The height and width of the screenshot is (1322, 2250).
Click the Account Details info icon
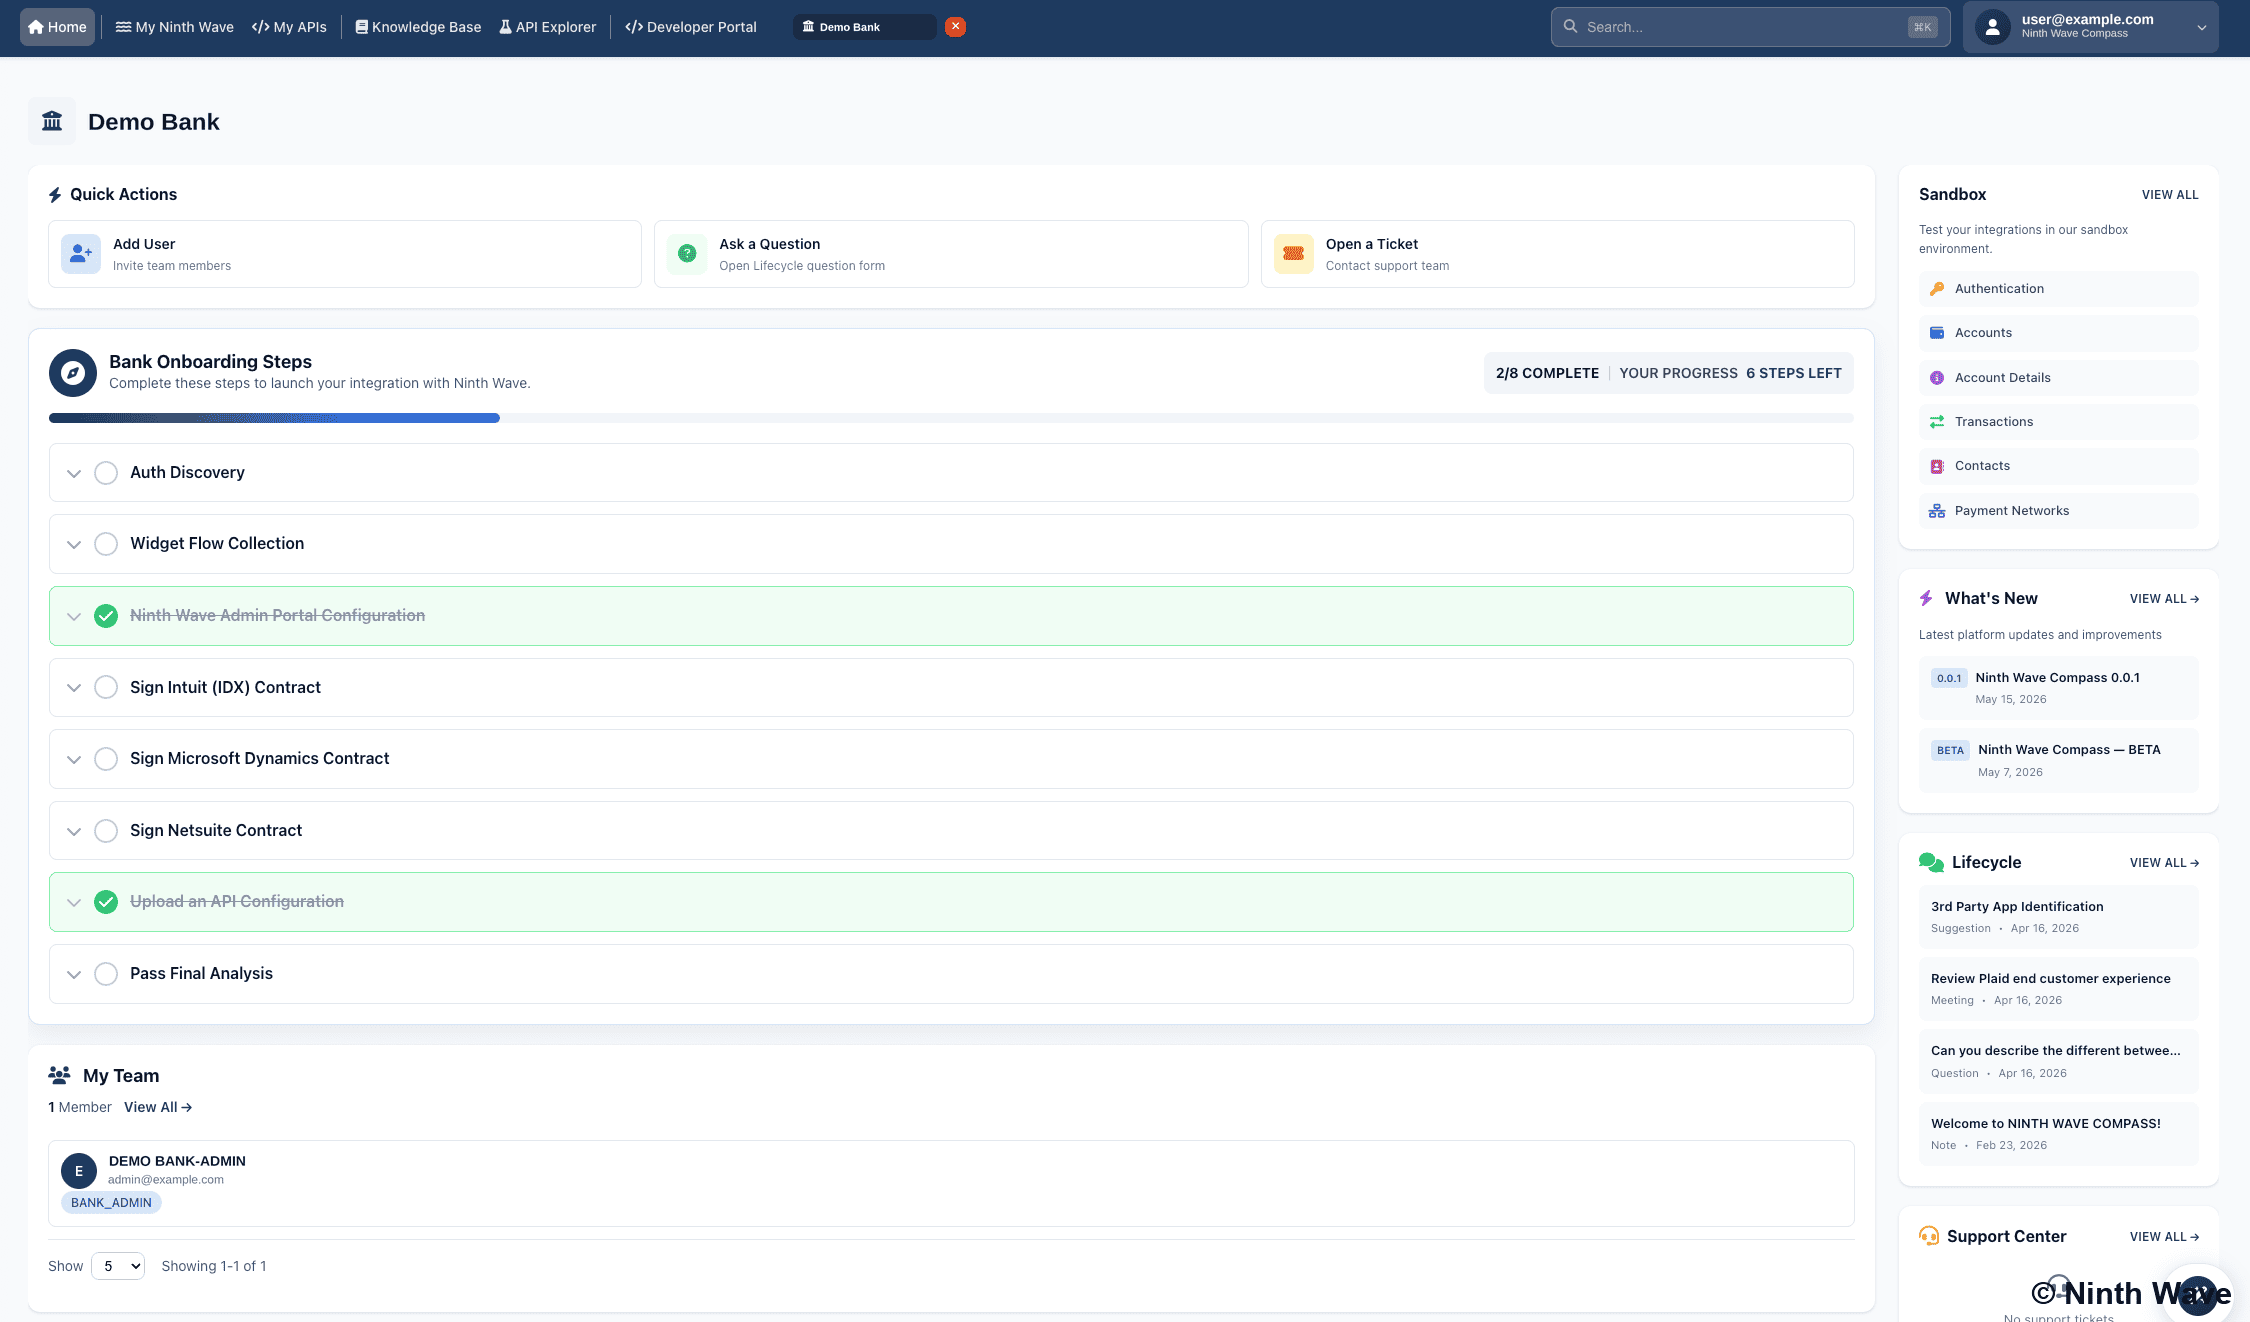[1937, 378]
